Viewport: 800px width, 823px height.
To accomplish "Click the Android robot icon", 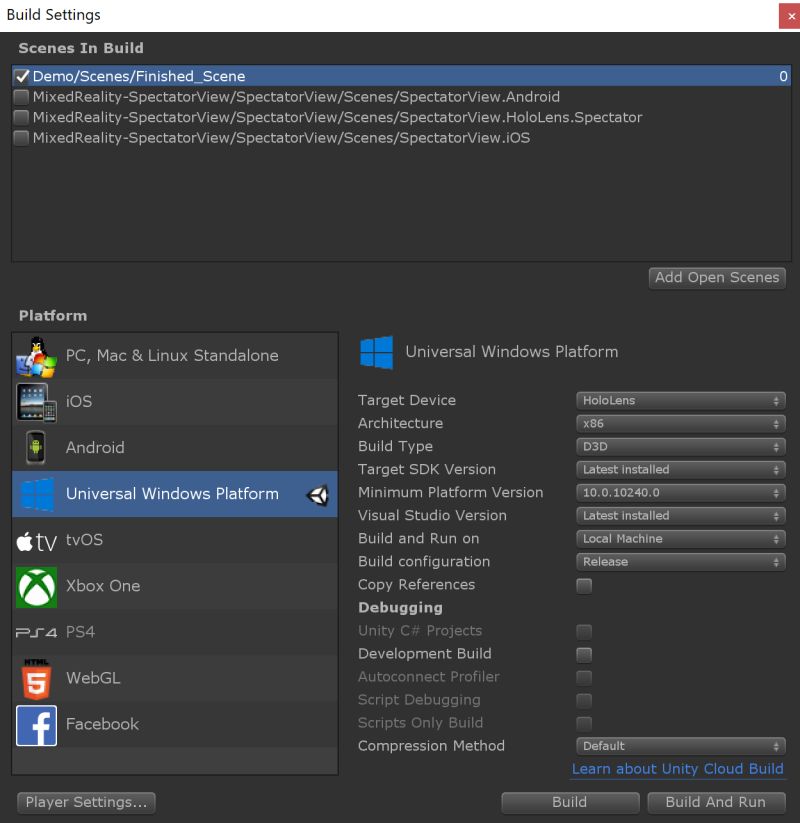I will pos(36,447).
